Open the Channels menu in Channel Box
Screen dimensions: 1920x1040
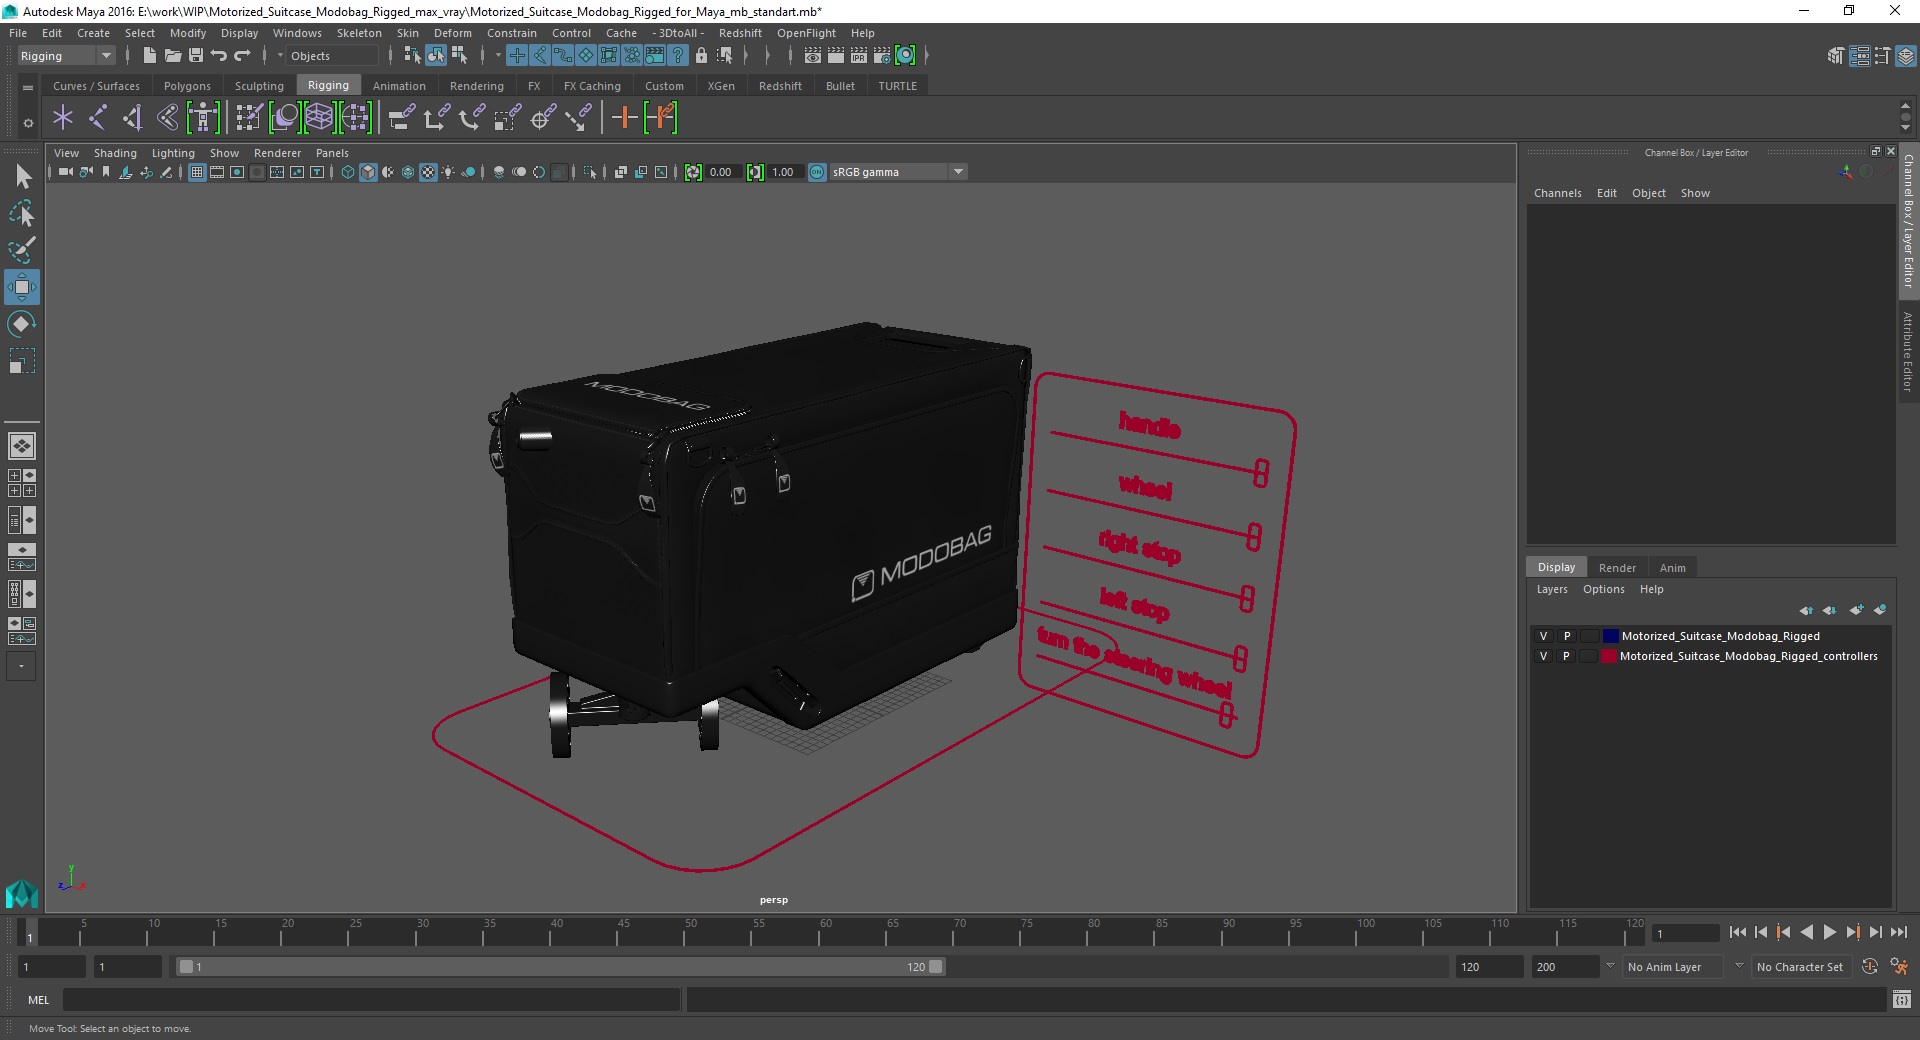tap(1557, 193)
